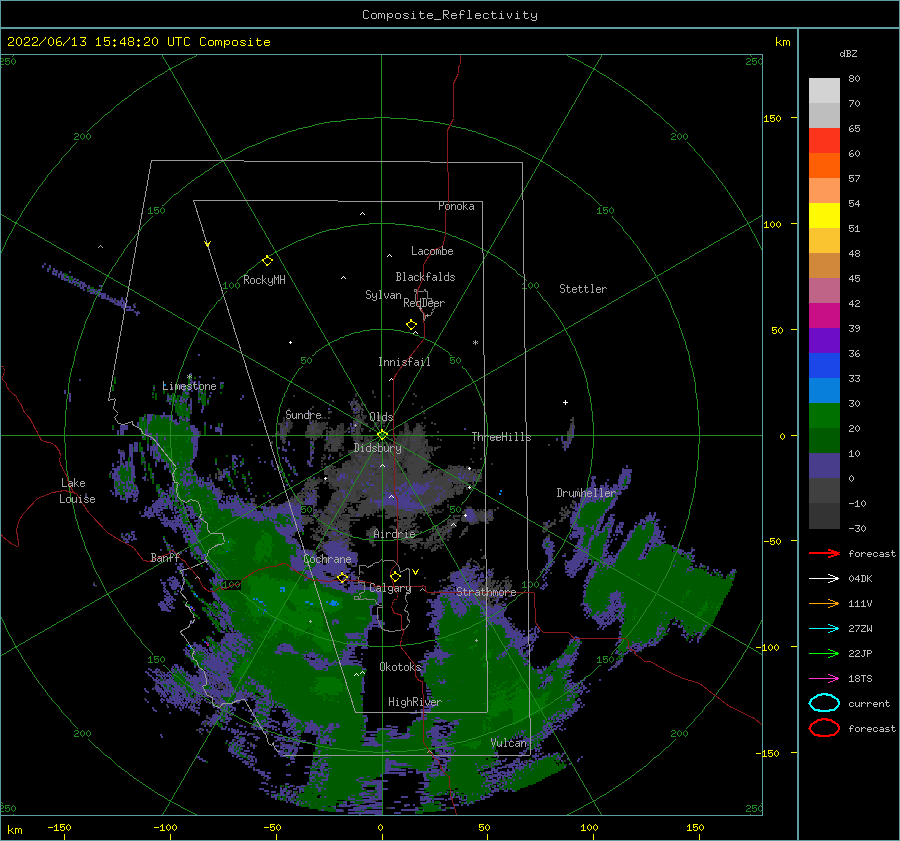
Task: Click the Lake Louise label
Action: [77, 491]
